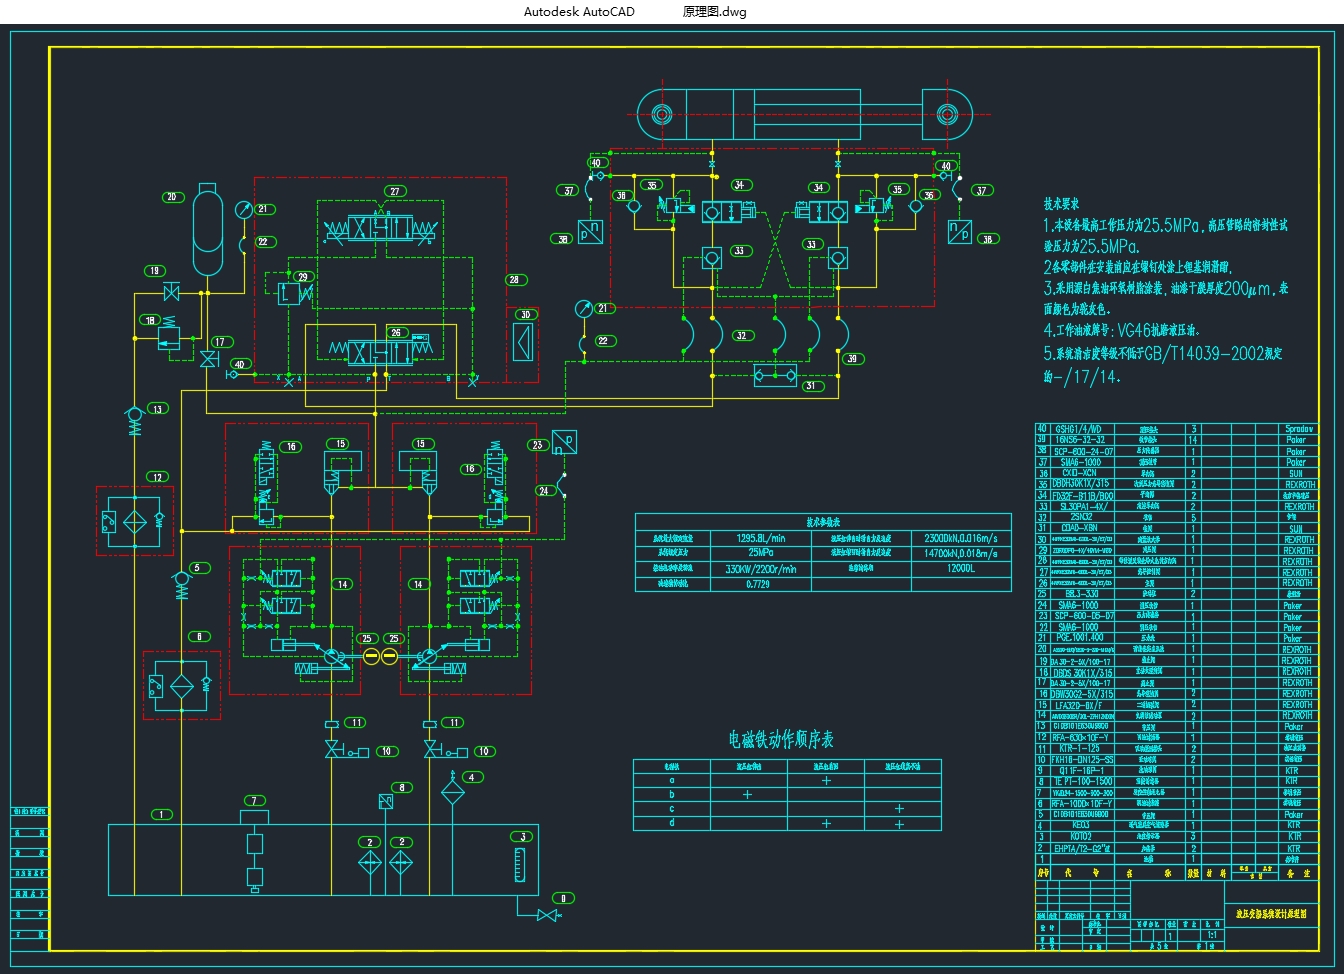Click the 25MPa cell in the parameters table
Image resolution: width=1344 pixels, height=974 pixels.
tap(760, 552)
